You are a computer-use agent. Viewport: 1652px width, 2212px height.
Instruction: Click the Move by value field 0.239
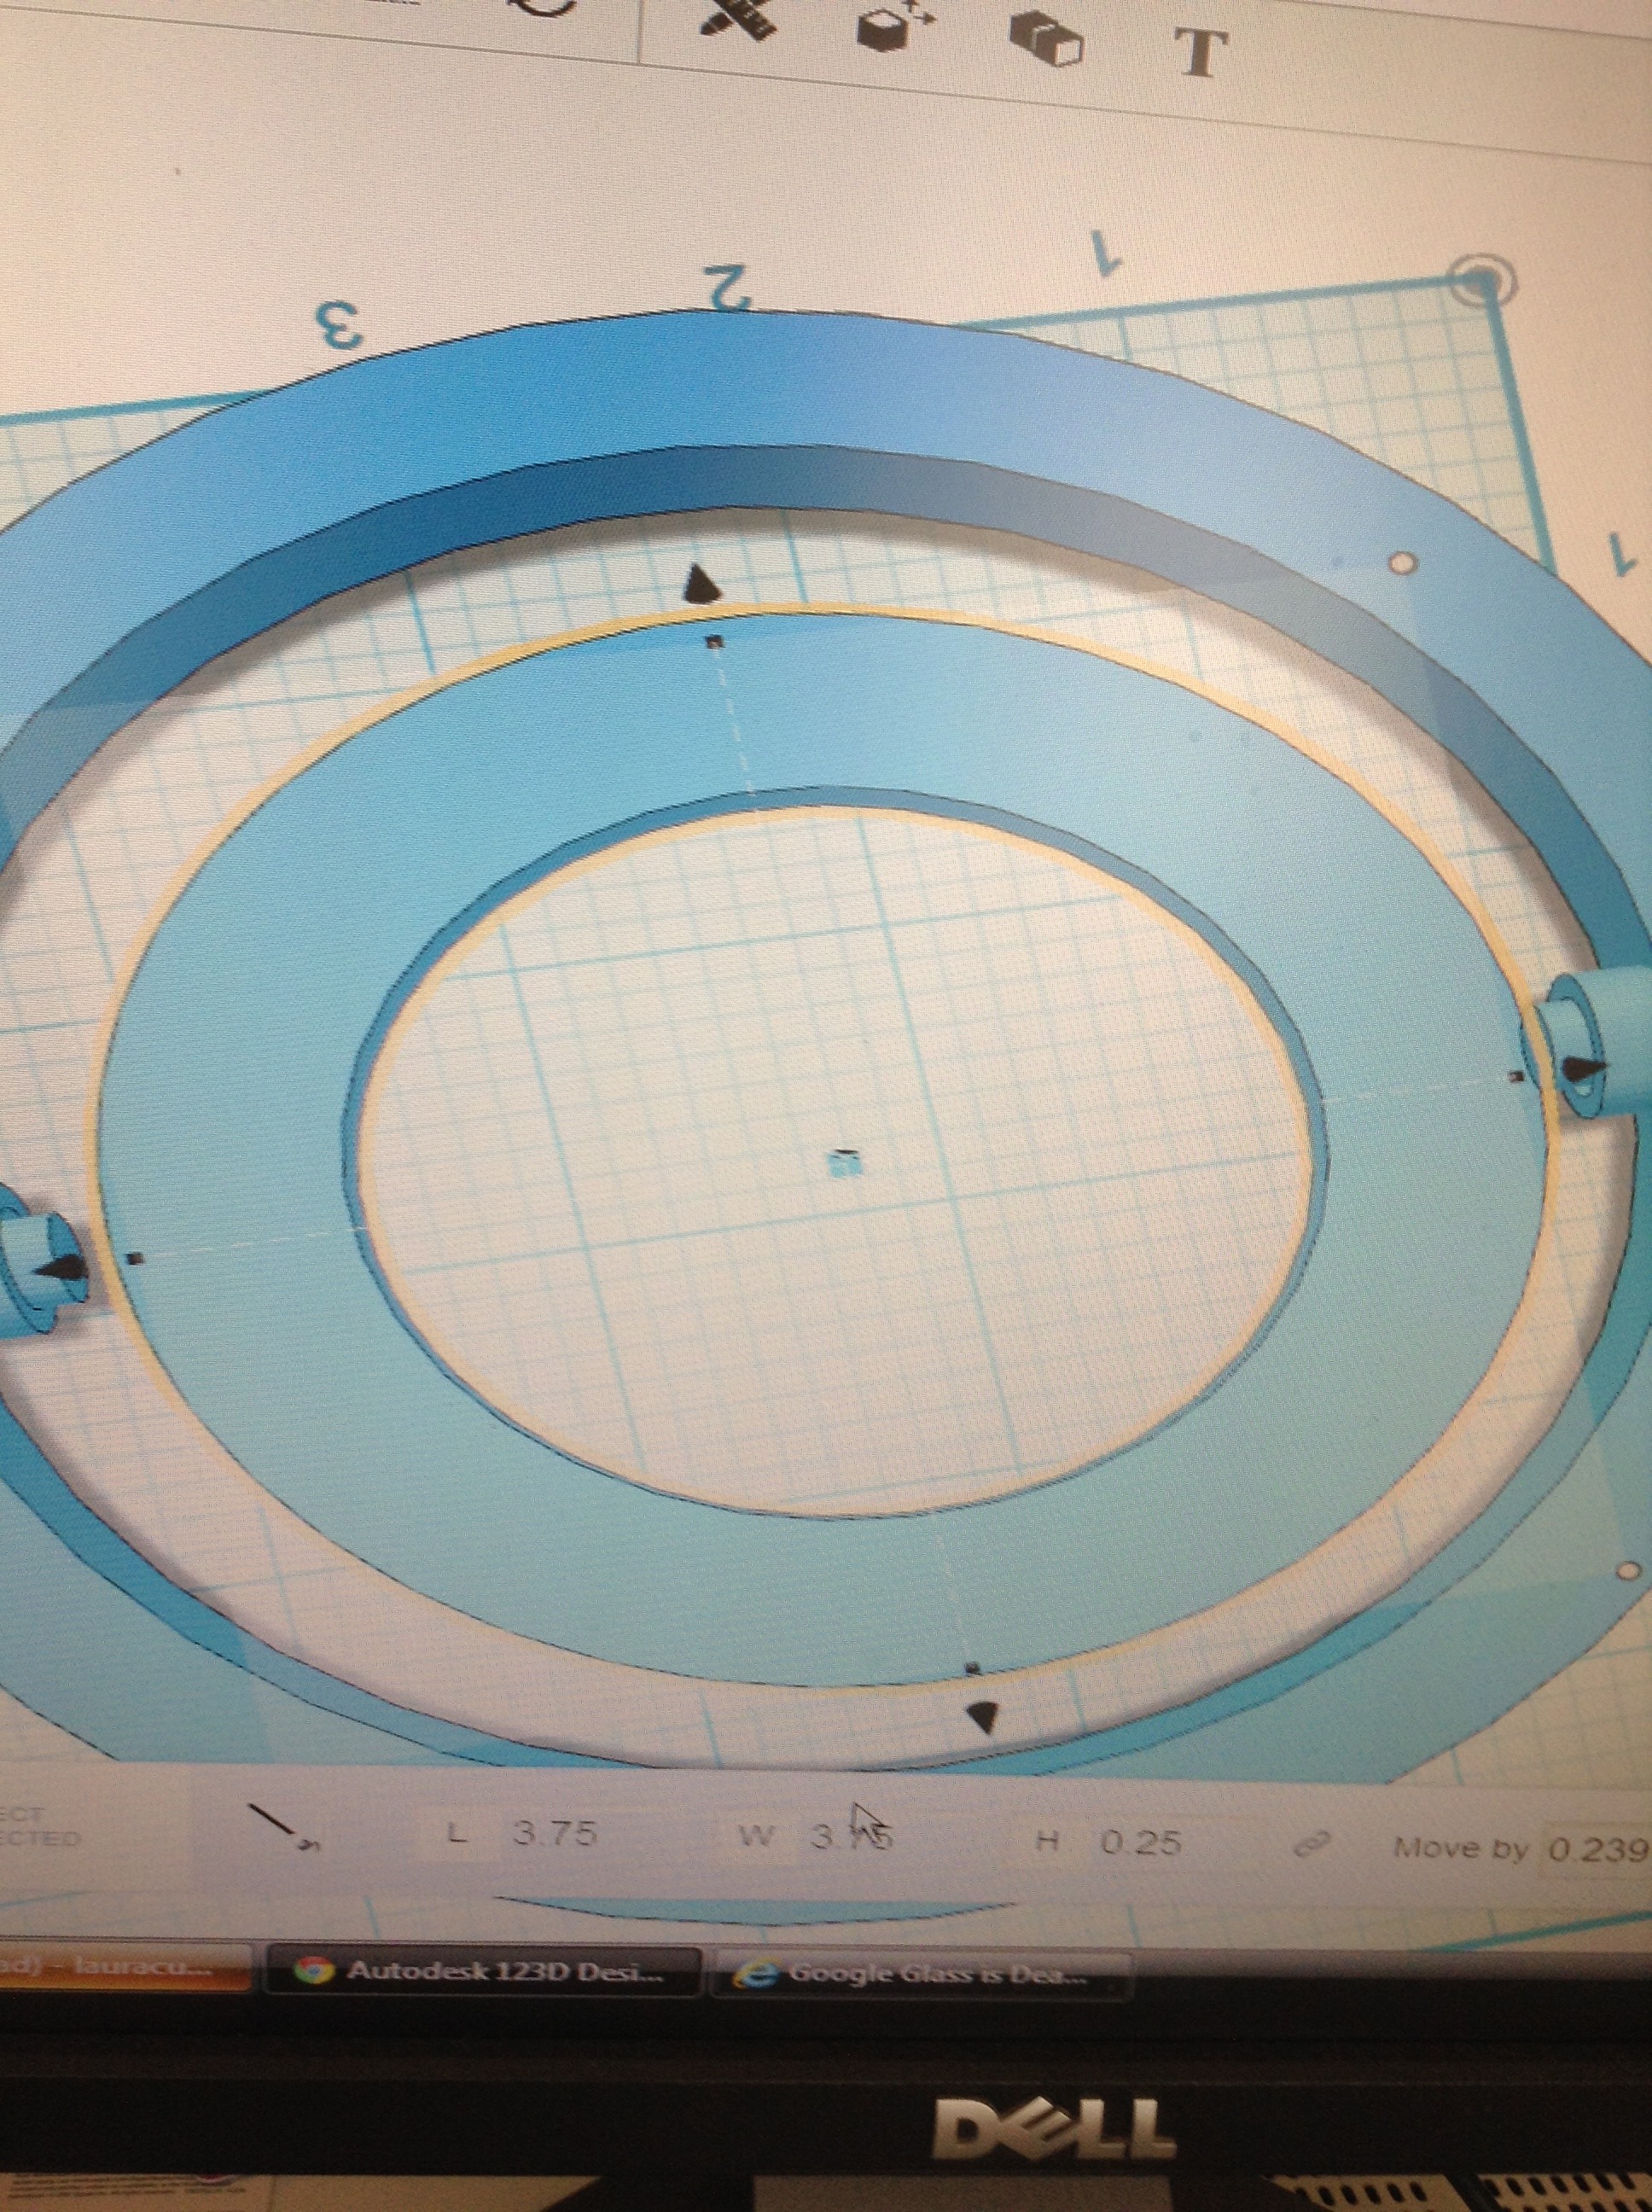pyautogui.click(x=1597, y=1850)
